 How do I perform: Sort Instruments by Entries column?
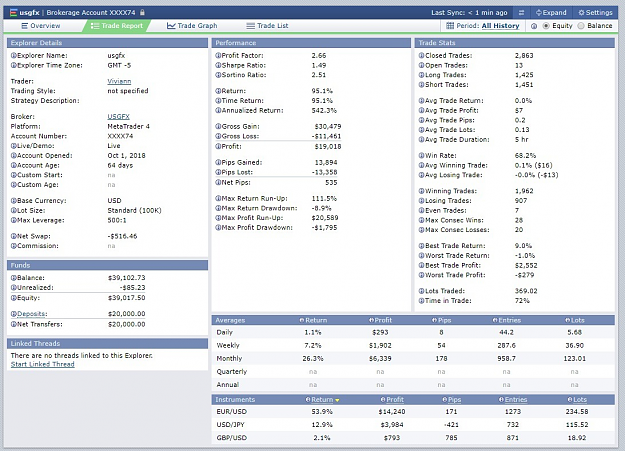[516, 400]
